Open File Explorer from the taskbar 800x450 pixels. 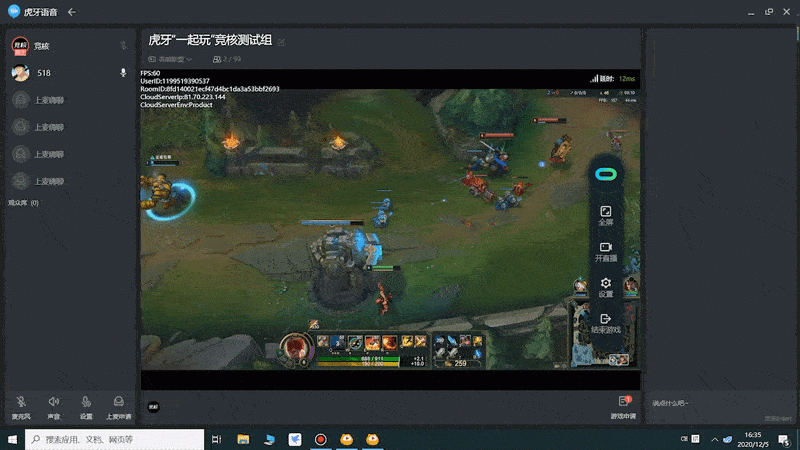point(243,439)
